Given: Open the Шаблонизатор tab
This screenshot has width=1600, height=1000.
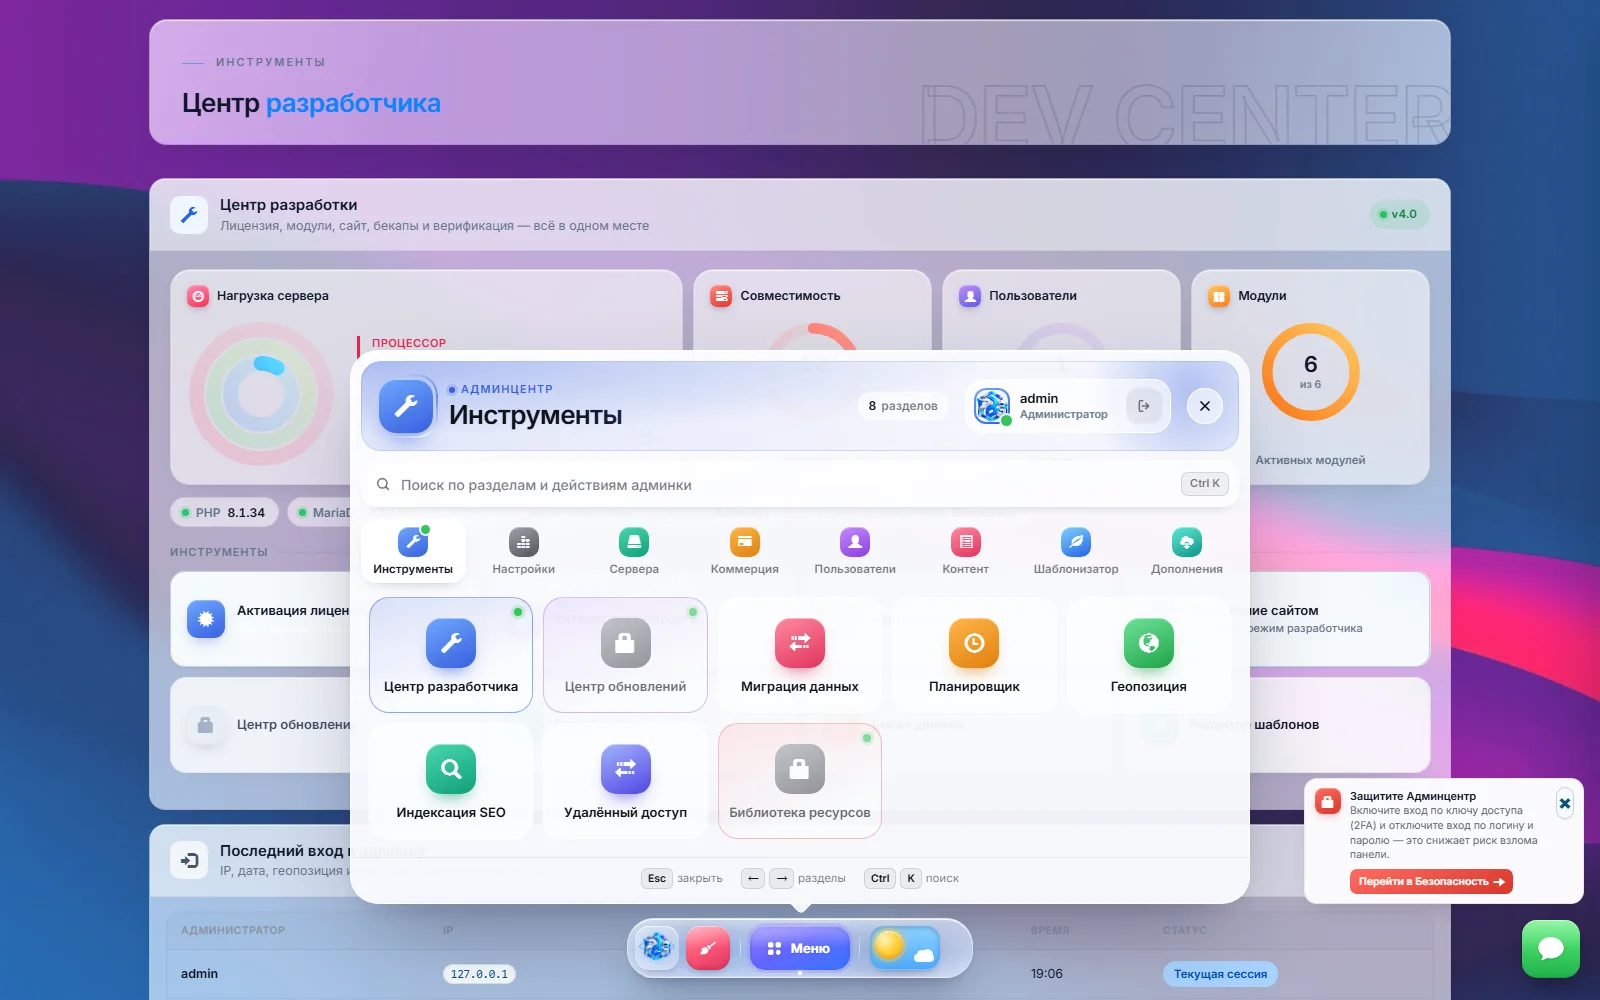Looking at the screenshot, I should click(x=1076, y=551).
